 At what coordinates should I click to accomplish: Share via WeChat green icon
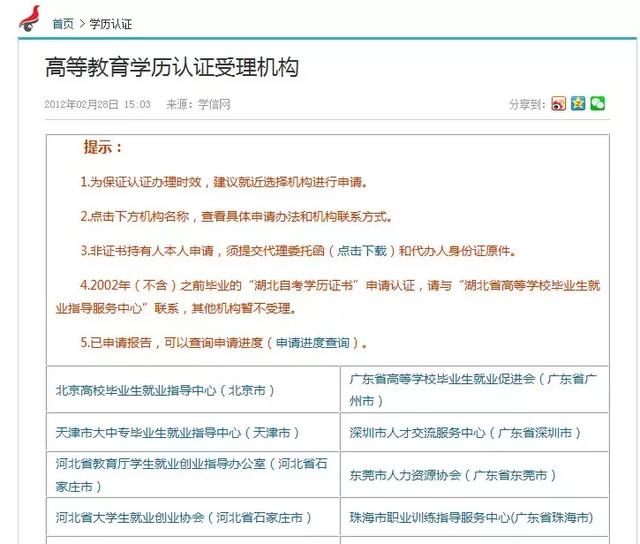coord(598,103)
